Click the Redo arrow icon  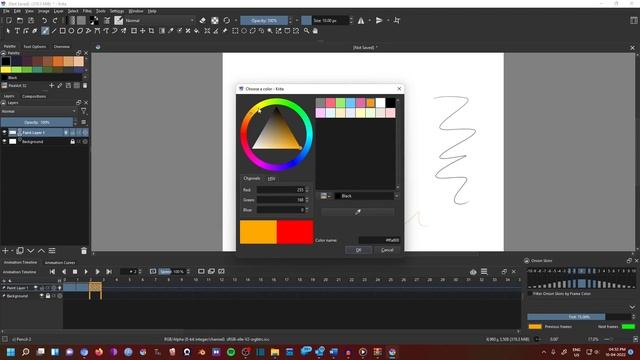[x=55, y=20]
